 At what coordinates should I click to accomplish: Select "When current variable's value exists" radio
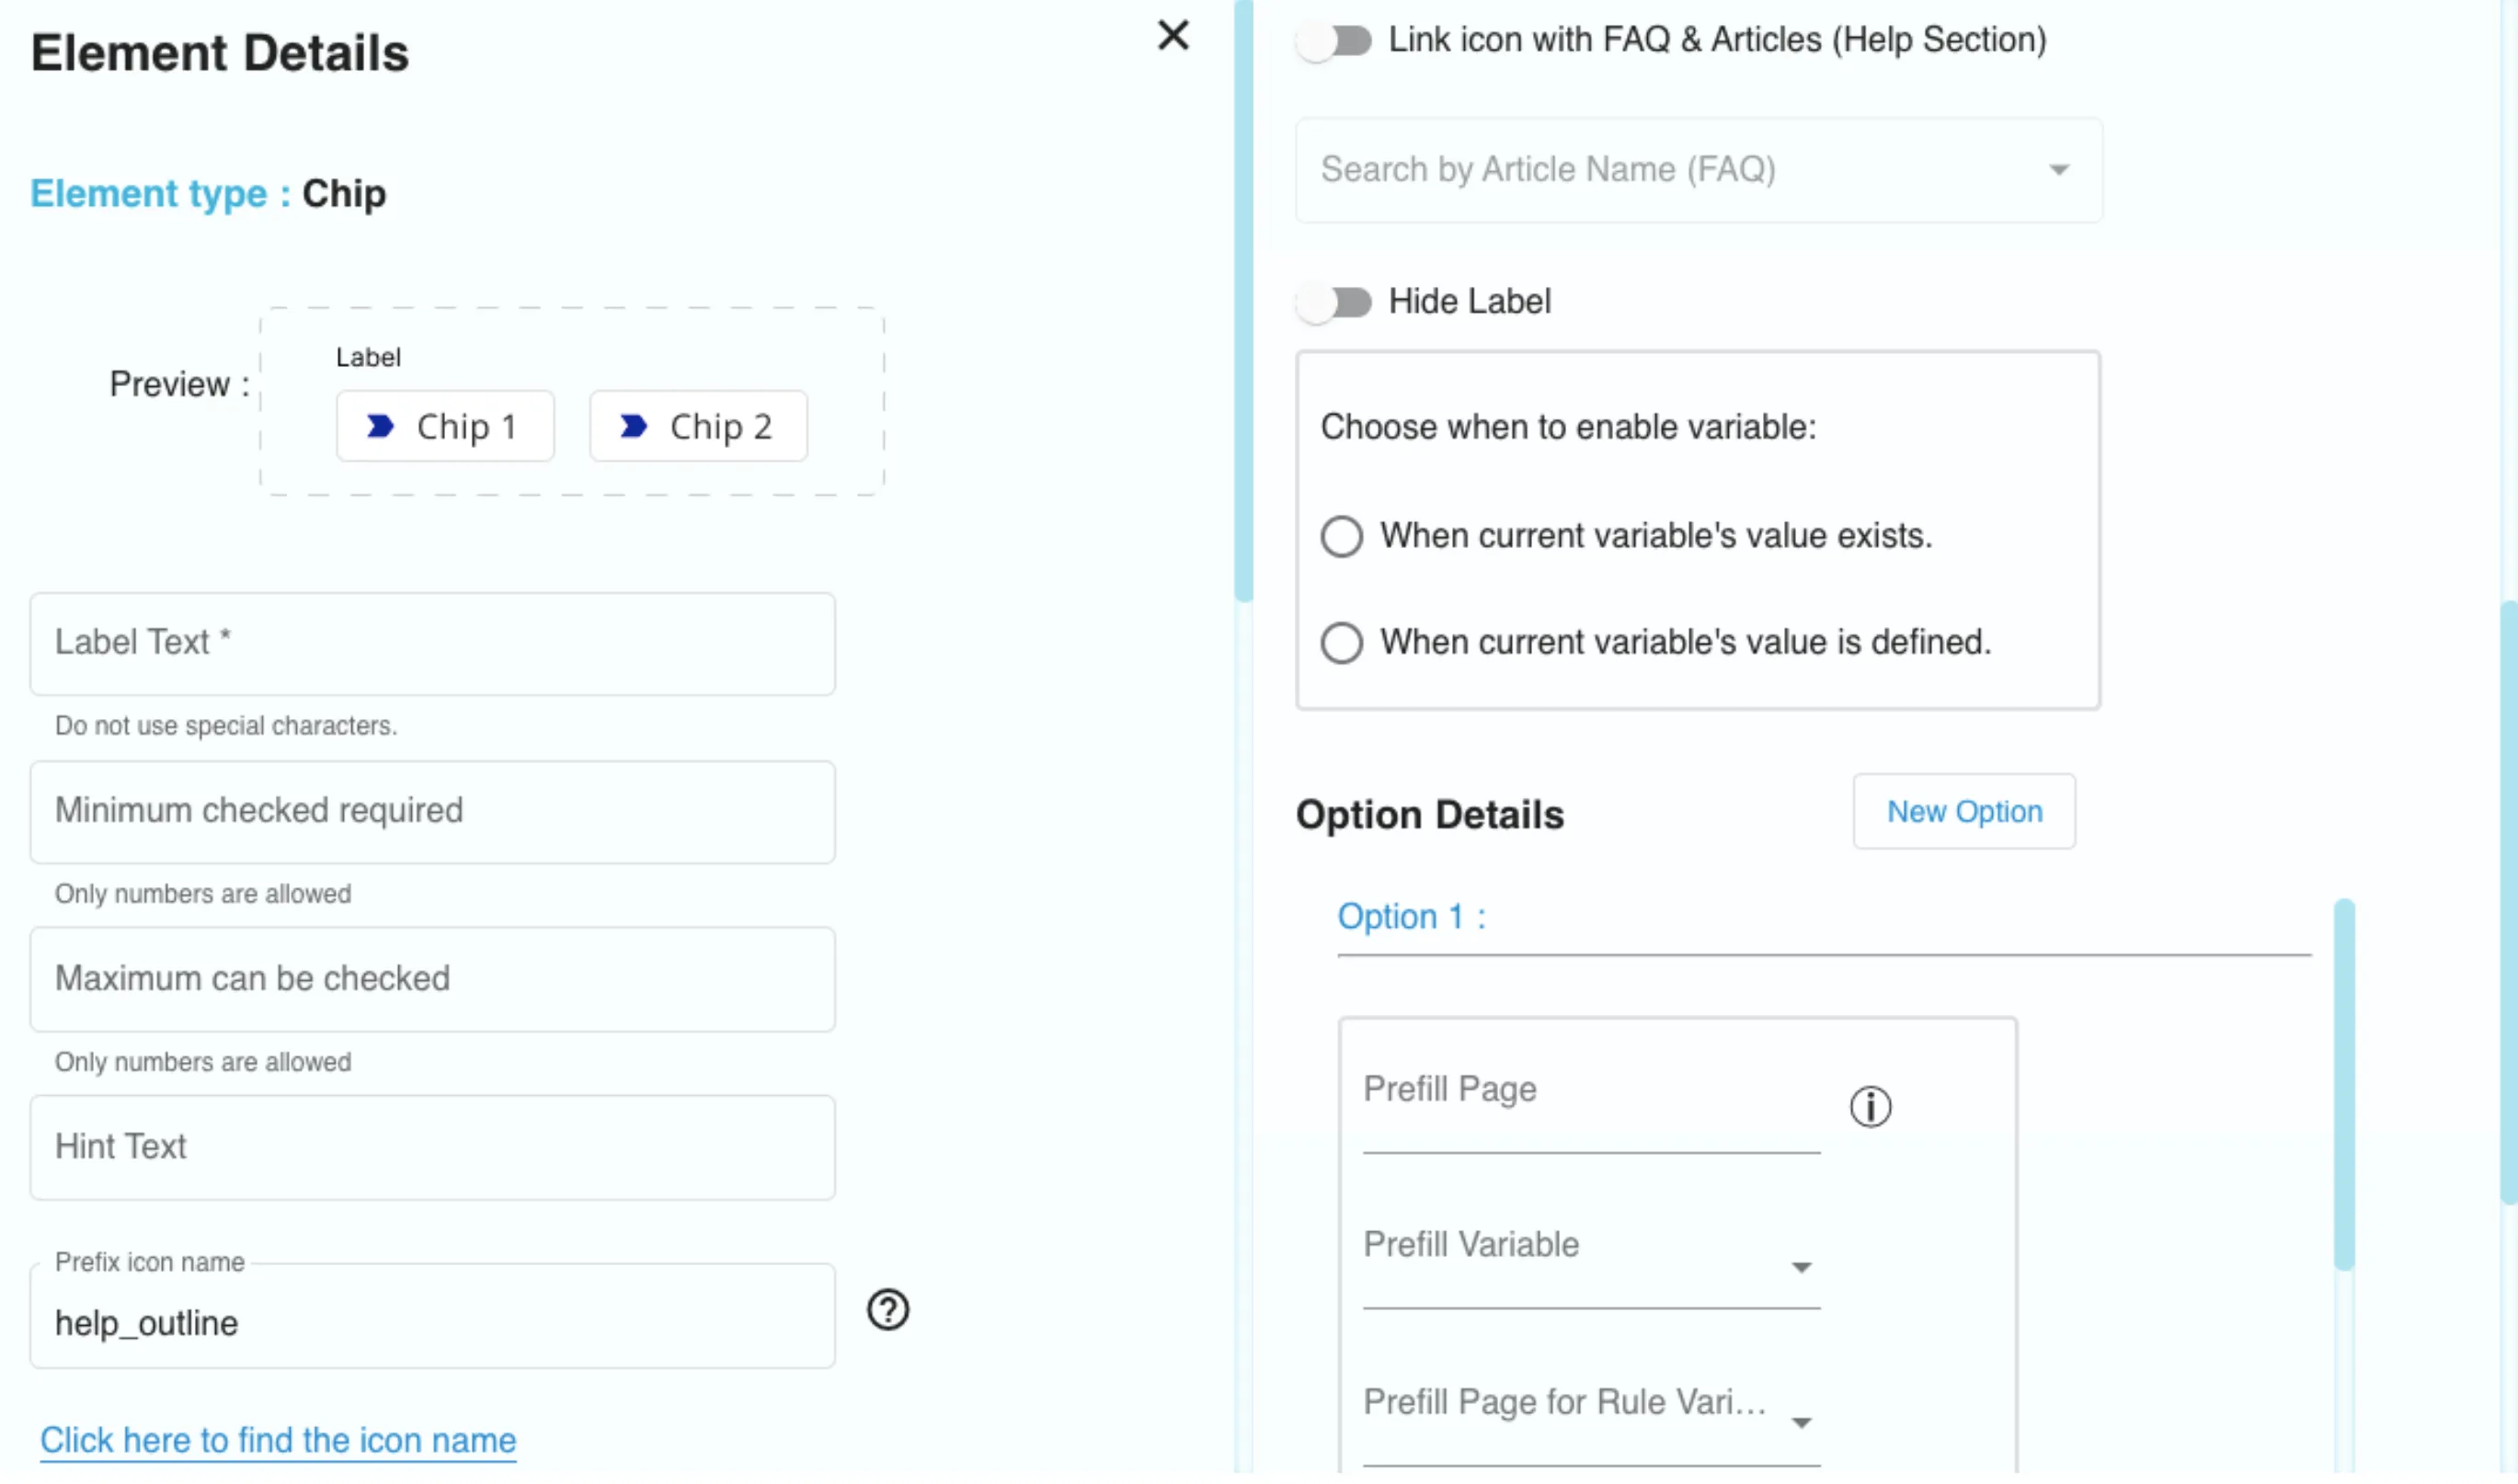tap(1341, 537)
